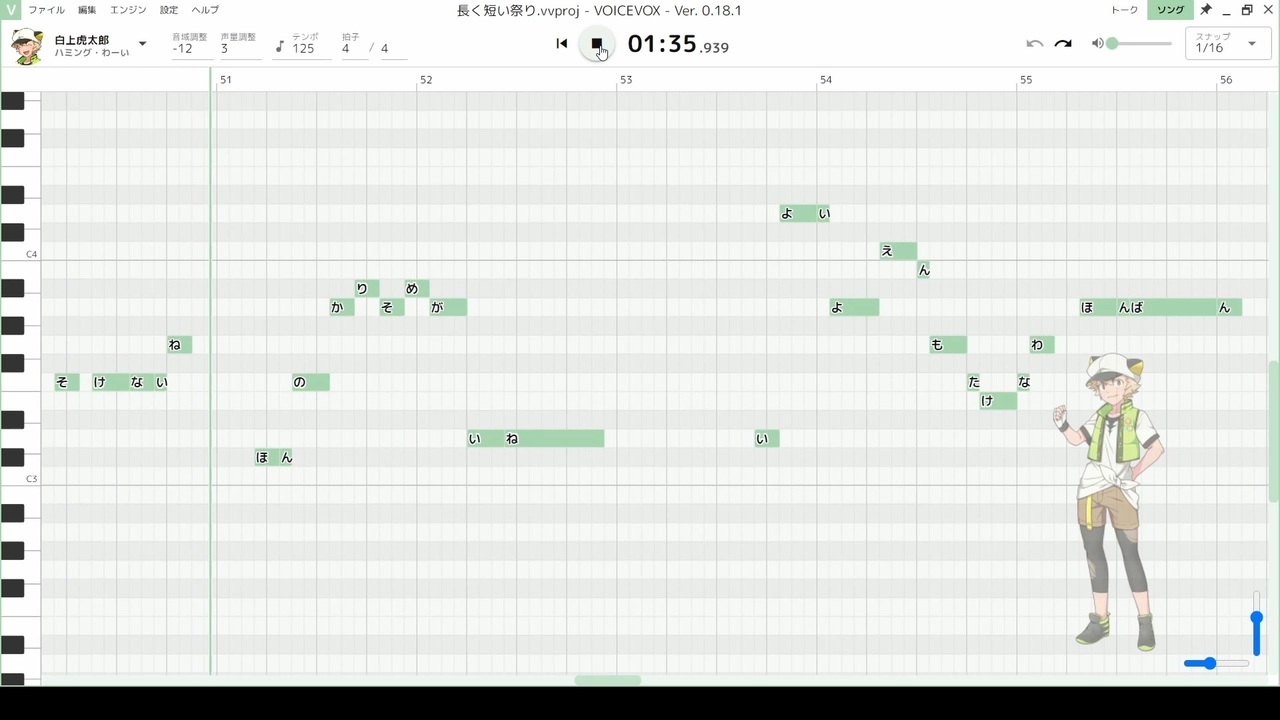Click the tempo note icon
Screen dimensions: 1280x720
tap(280, 47)
